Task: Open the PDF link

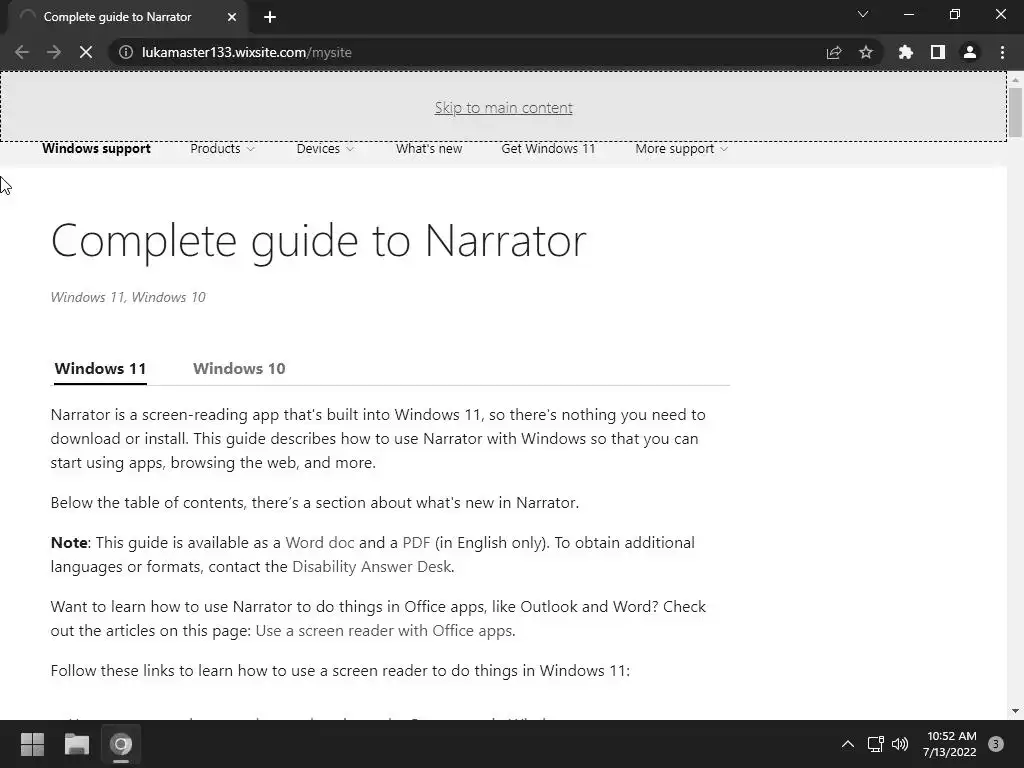Action: (x=416, y=543)
